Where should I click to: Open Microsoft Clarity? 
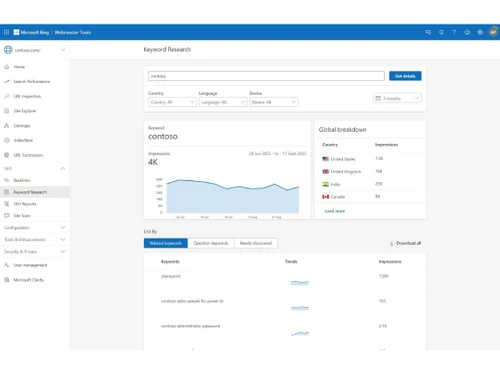pyautogui.click(x=28, y=280)
